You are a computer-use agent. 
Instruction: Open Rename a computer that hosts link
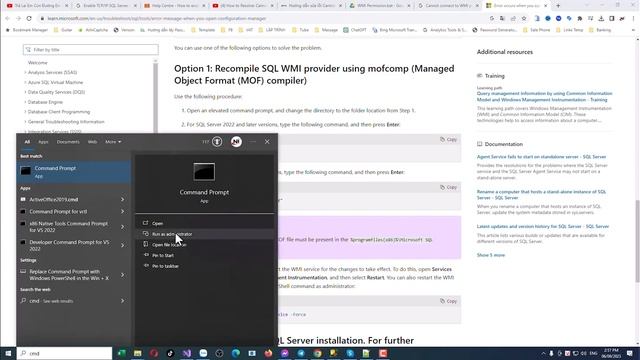[x=541, y=194]
